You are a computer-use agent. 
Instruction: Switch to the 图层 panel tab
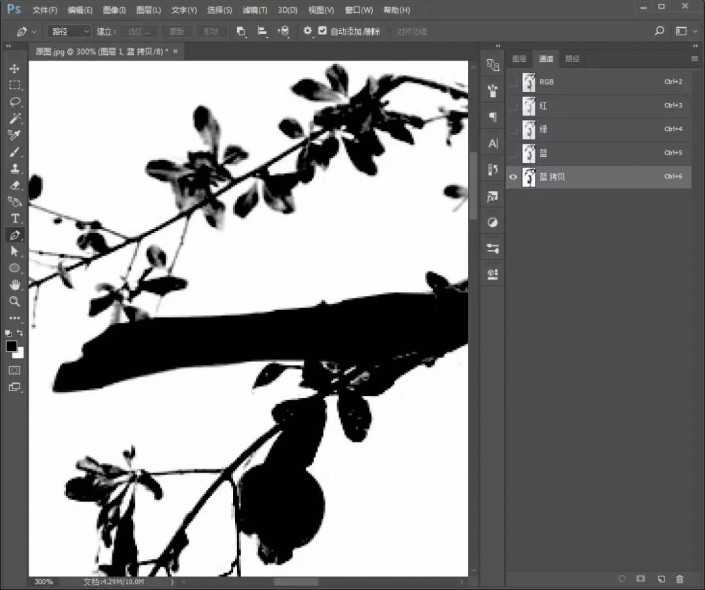(x=520, y=59)
